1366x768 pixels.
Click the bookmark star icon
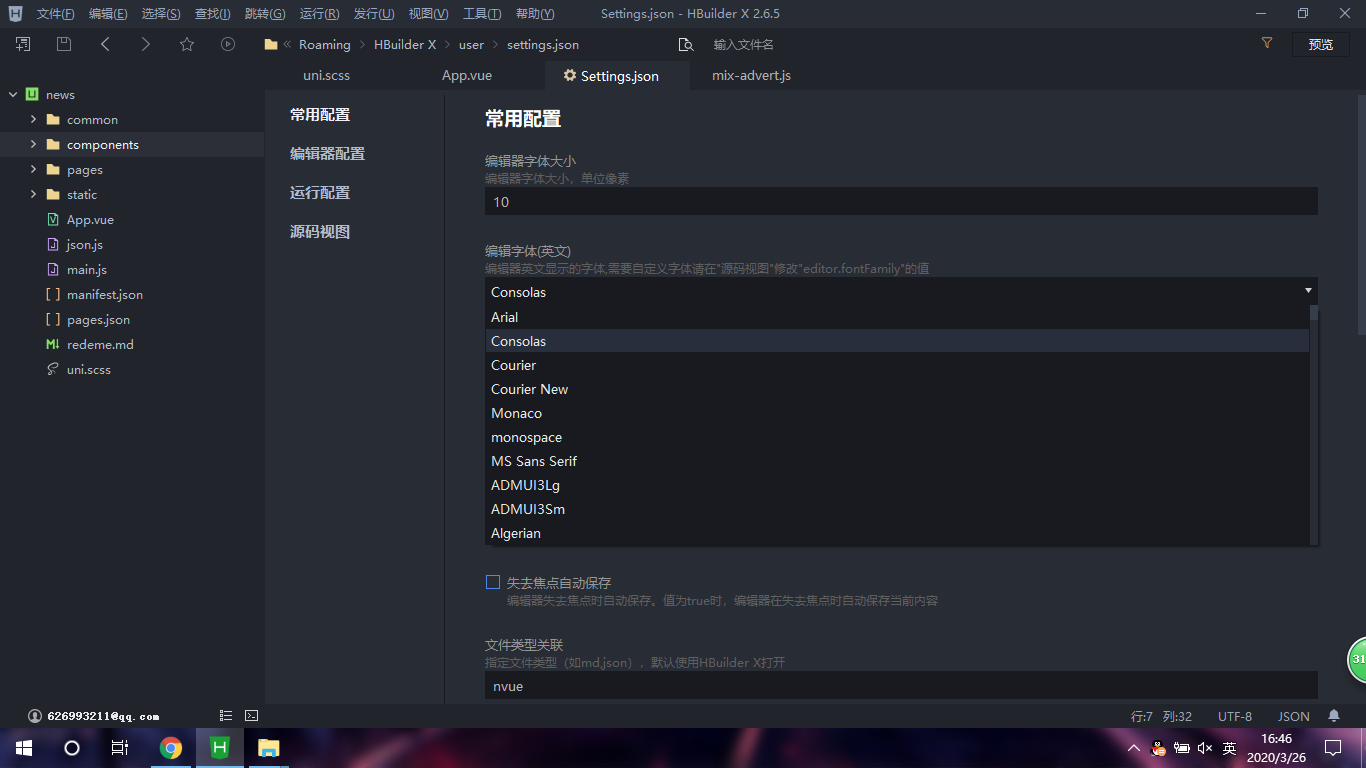pos(187,44)
